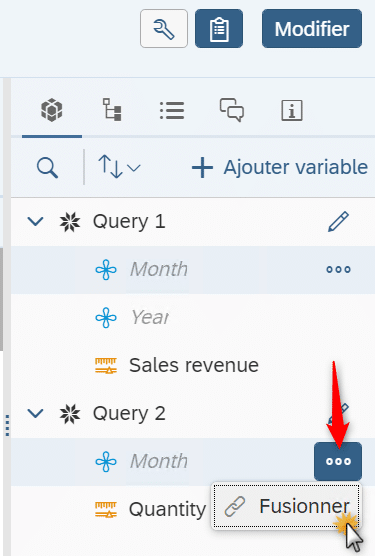
Task: Click more options button for Query 2 Month
Action: tap(338, 461)
